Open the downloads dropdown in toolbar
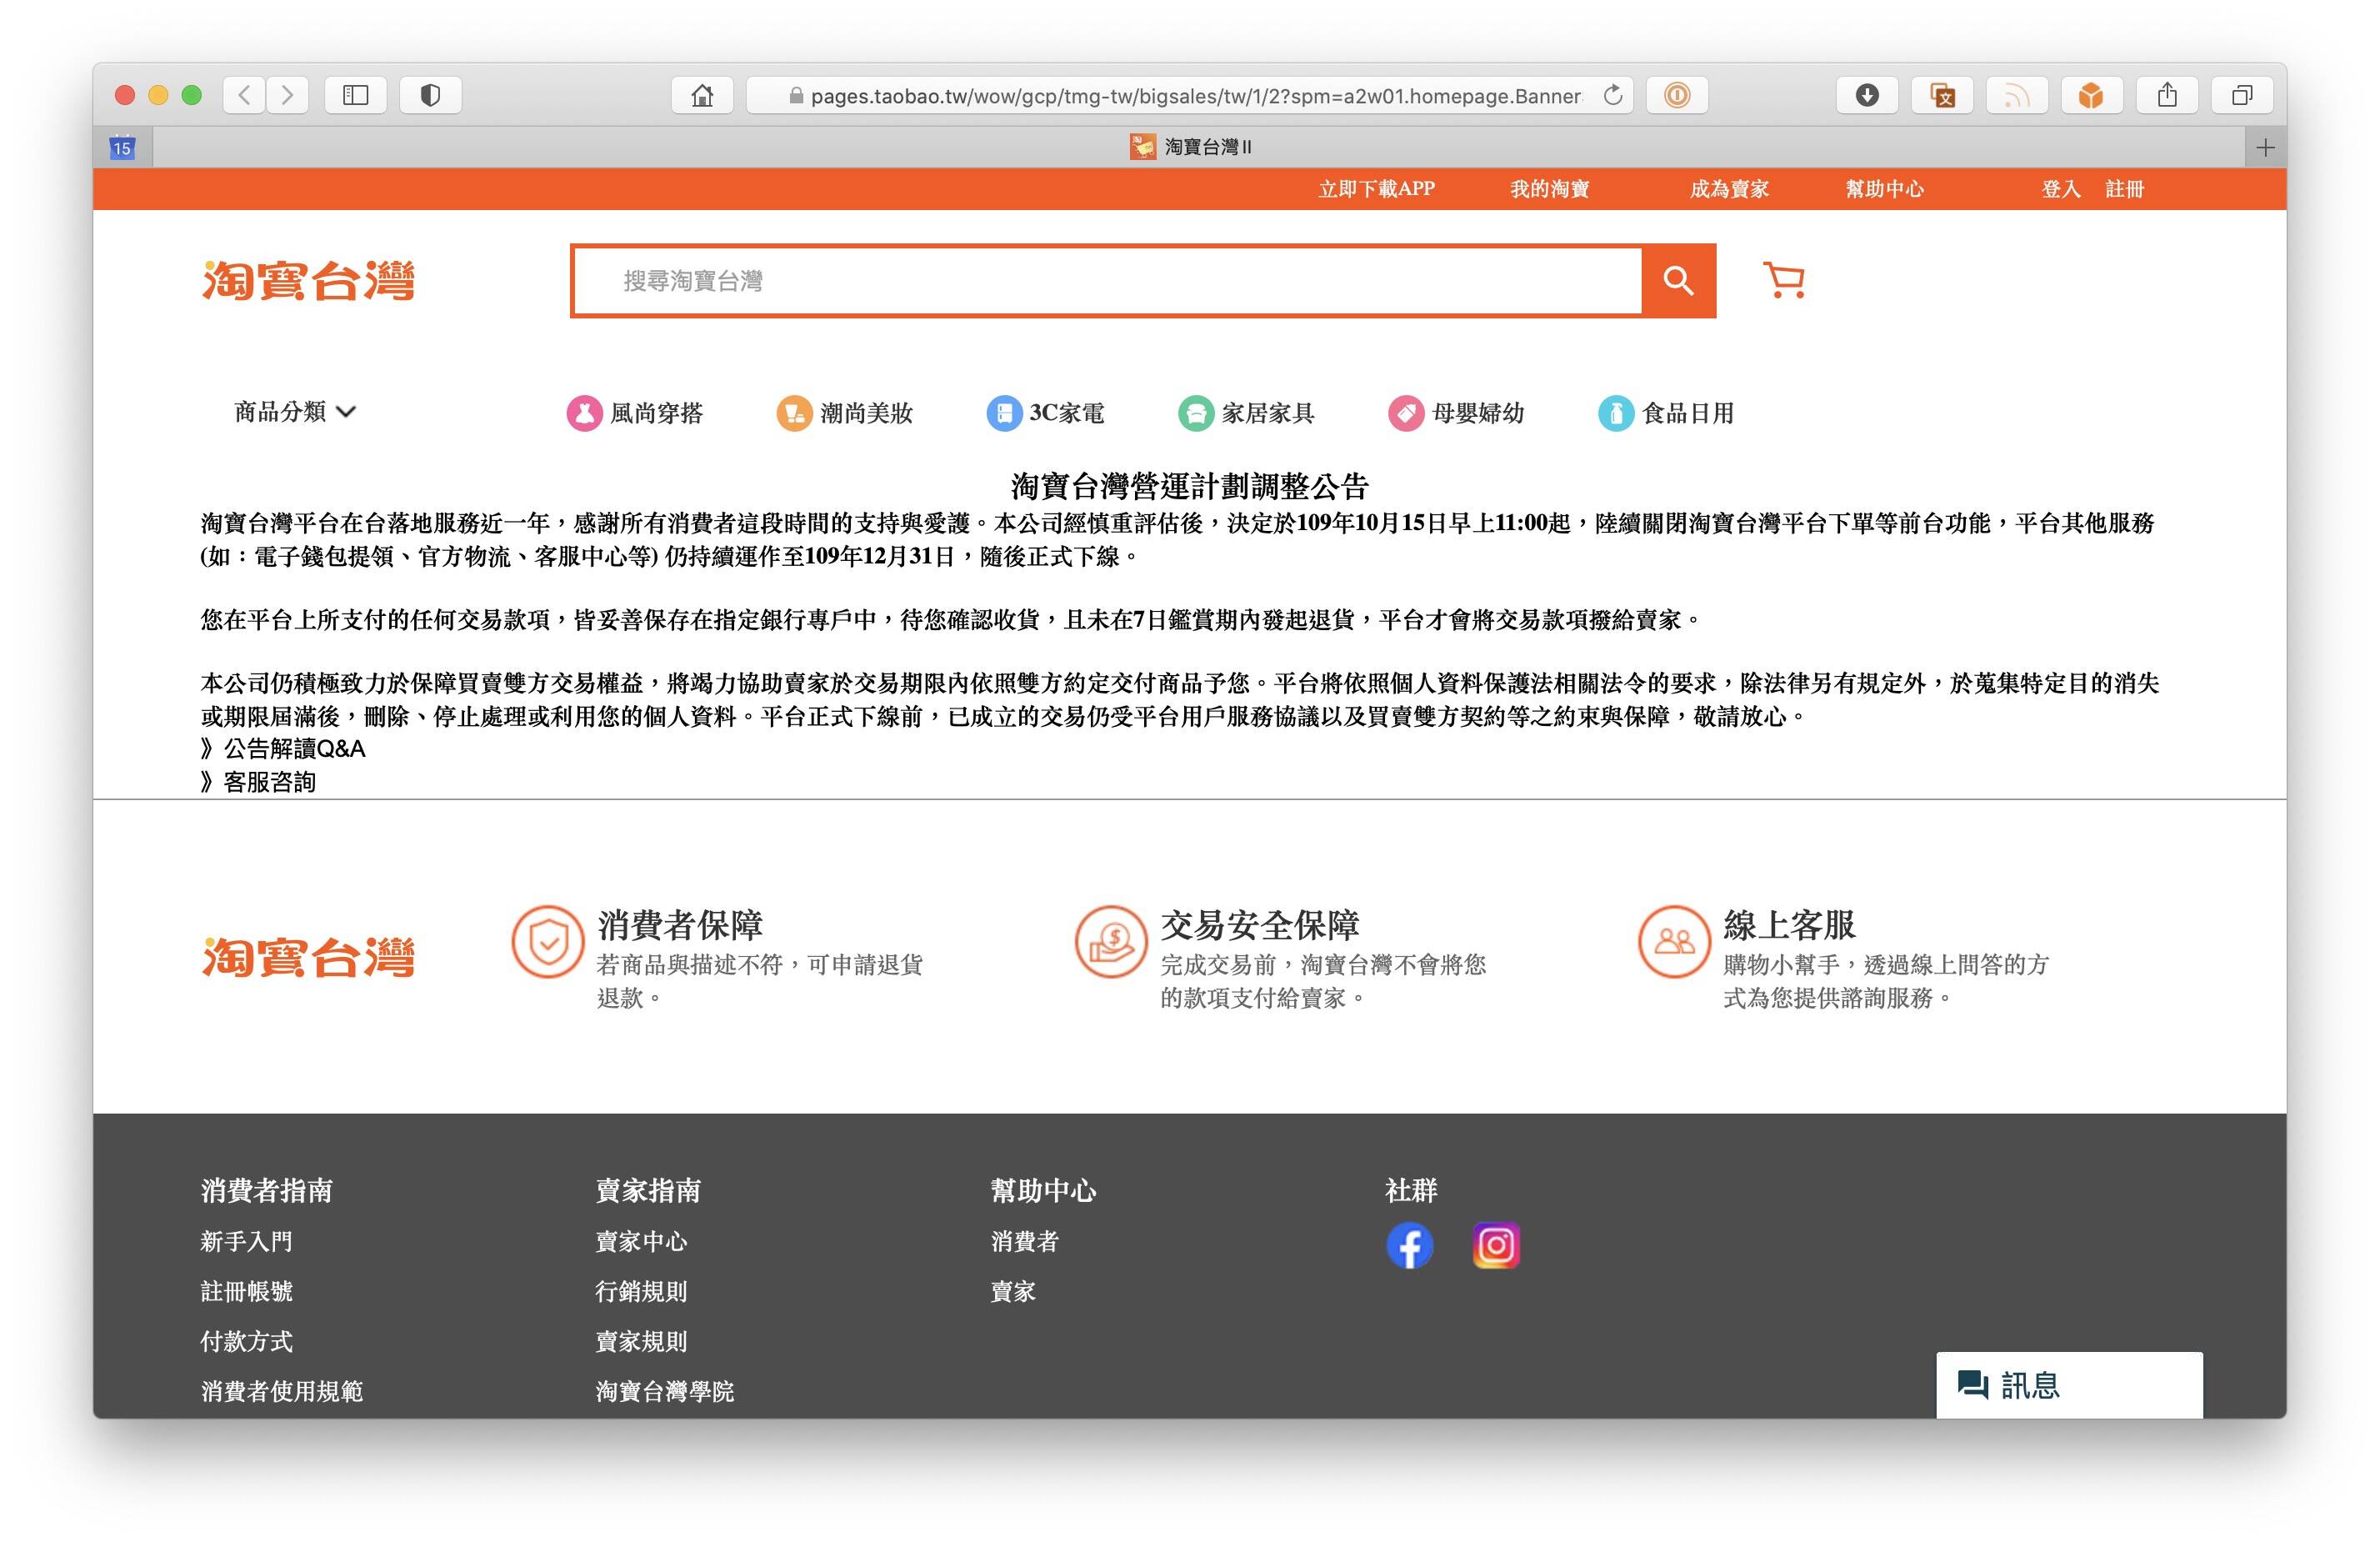2380x1542 pixels. (1867, 95)
